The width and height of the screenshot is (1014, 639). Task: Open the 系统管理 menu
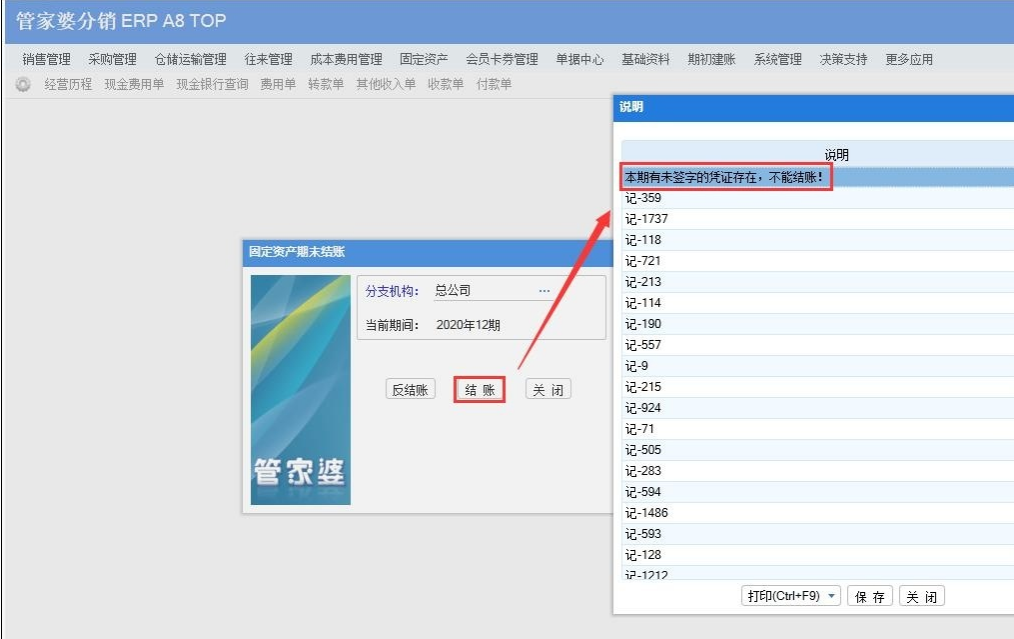[777, 60]
